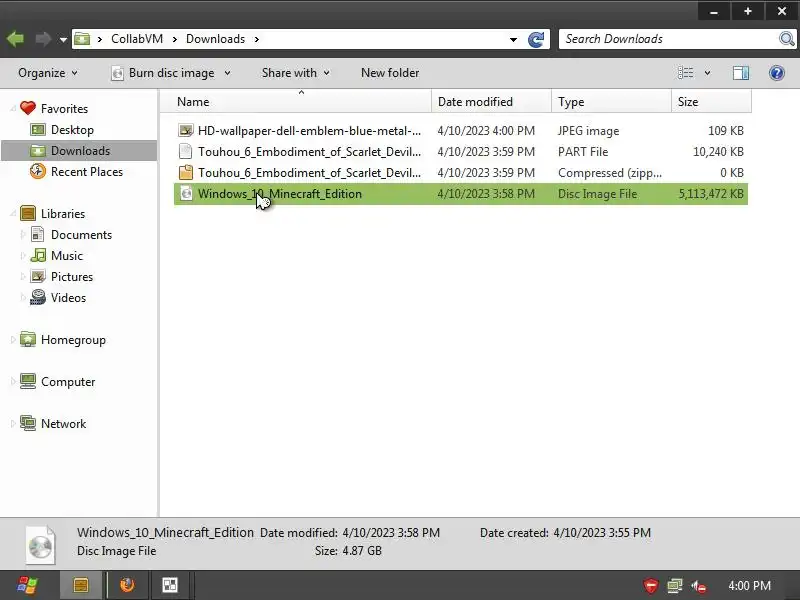
Task: Select Downloads in the address breadcrumb
Action: [215, 39]
